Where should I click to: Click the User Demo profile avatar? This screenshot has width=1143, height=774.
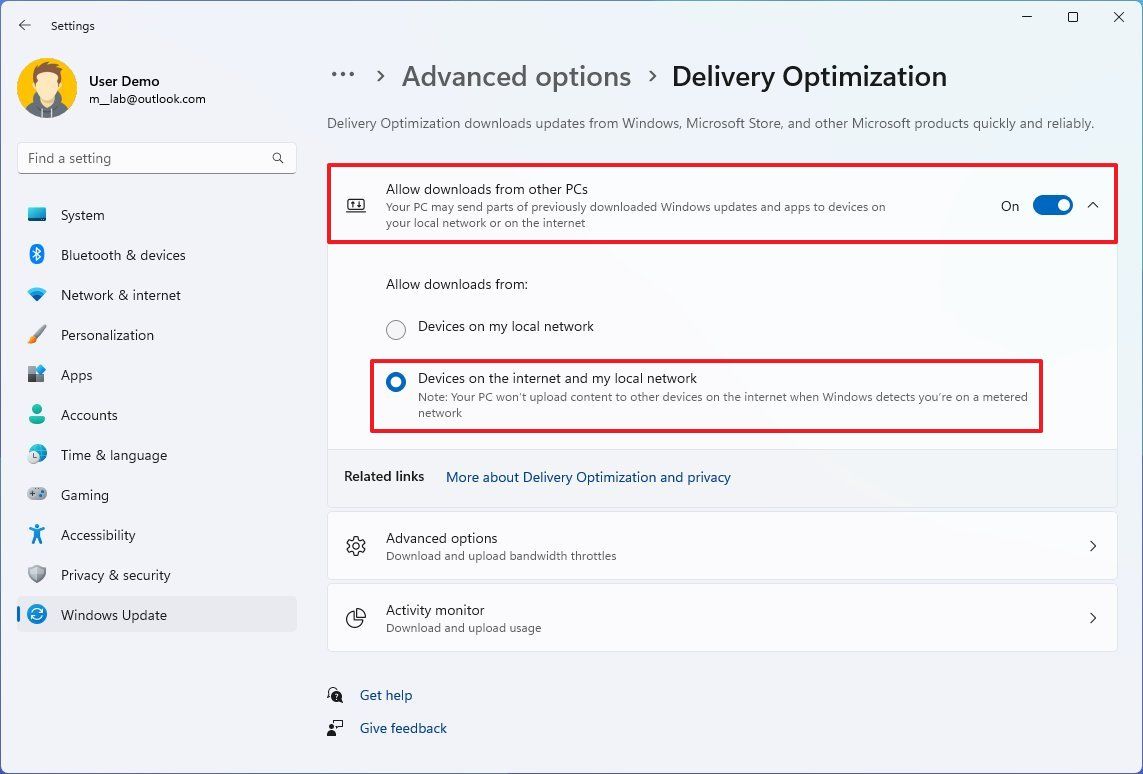pos(47,88)
